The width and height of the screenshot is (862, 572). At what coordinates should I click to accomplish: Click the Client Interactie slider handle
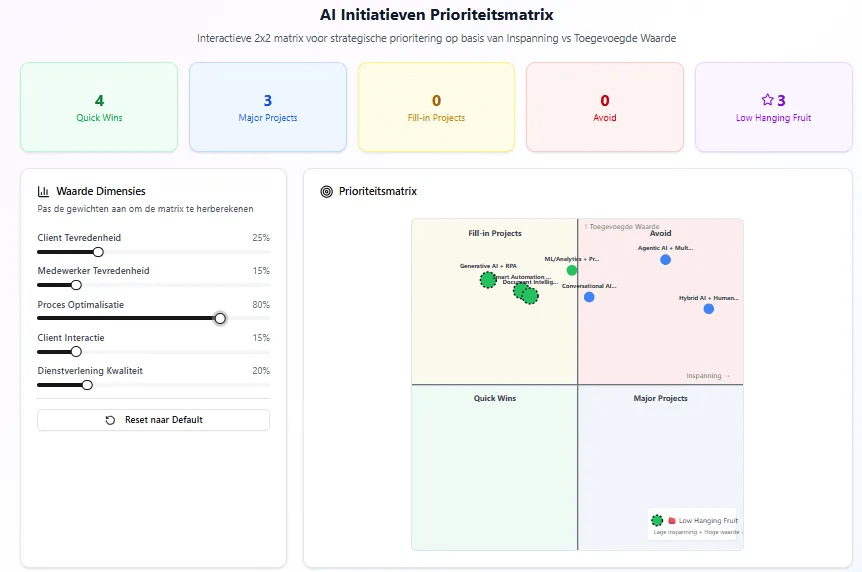coord(76,352)
